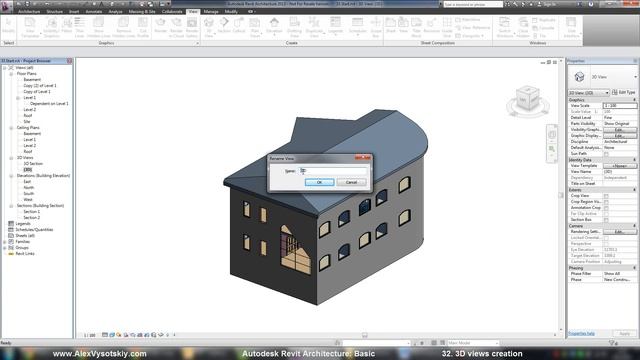
Task: Collapse the Elevations (Building Elevation) node
Action: [11, 176]
